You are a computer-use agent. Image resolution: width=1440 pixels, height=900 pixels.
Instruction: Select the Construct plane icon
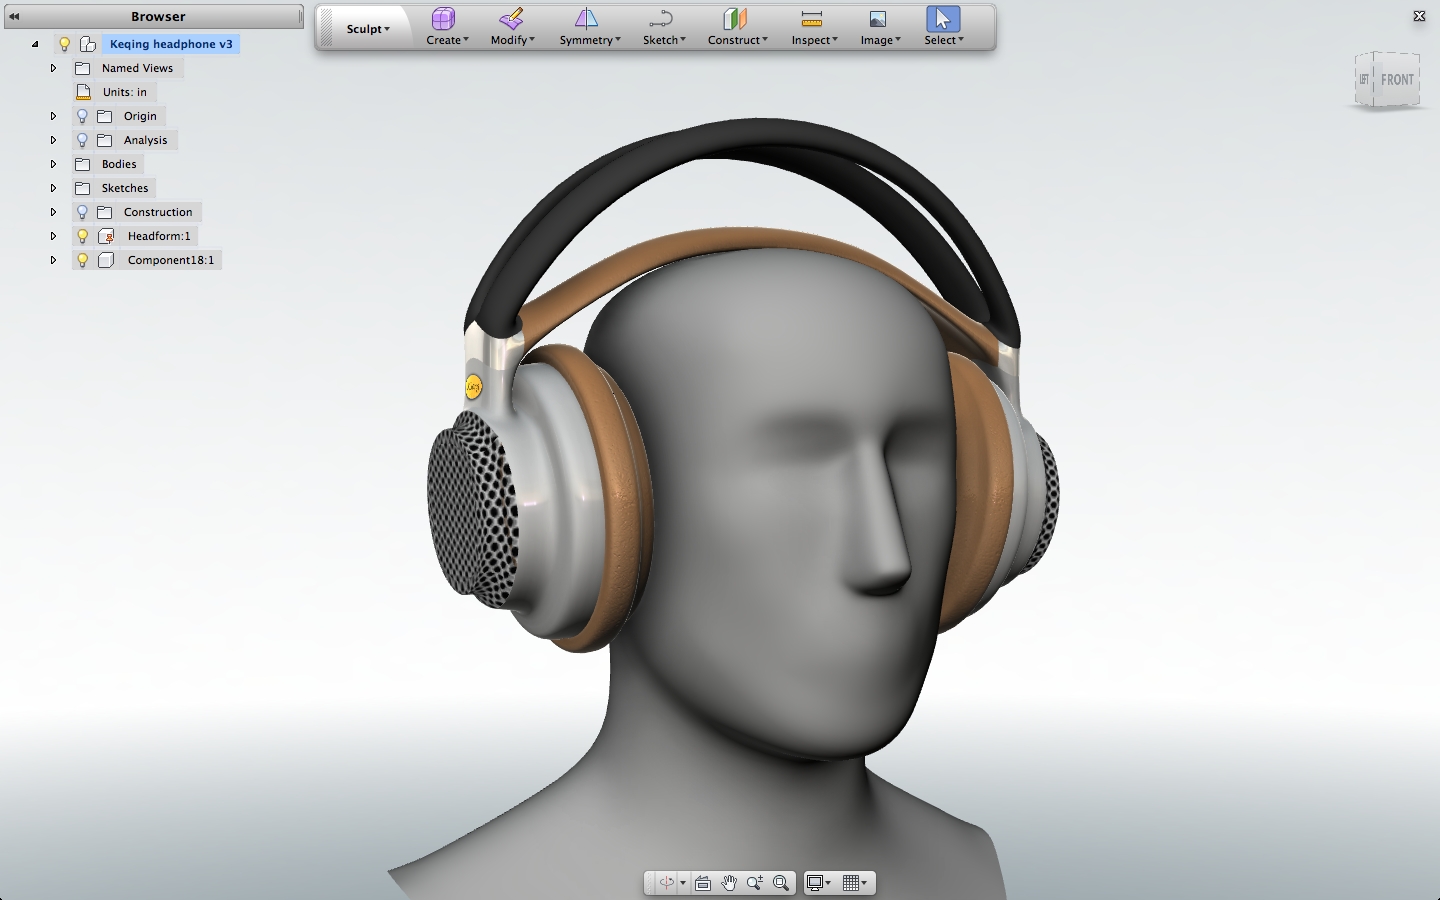coord(736,20)
